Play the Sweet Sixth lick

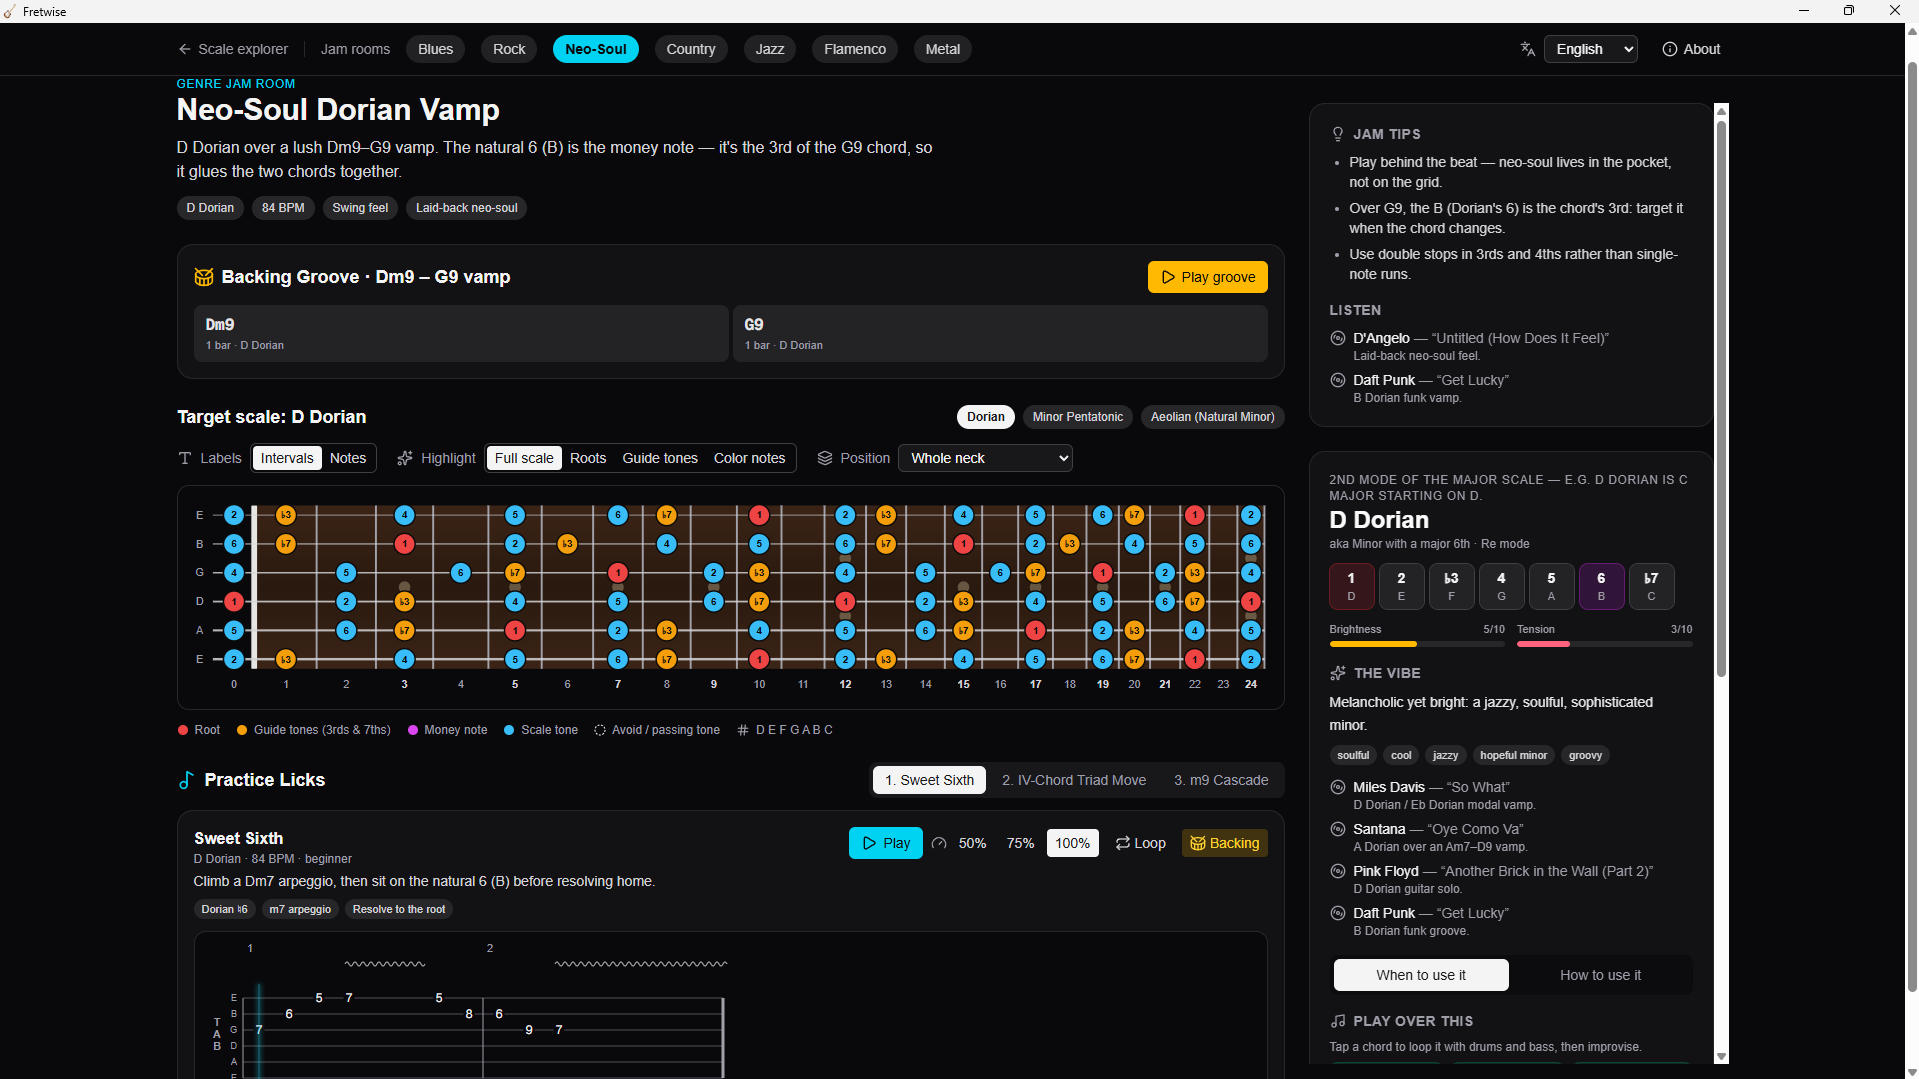click(885, 843)
